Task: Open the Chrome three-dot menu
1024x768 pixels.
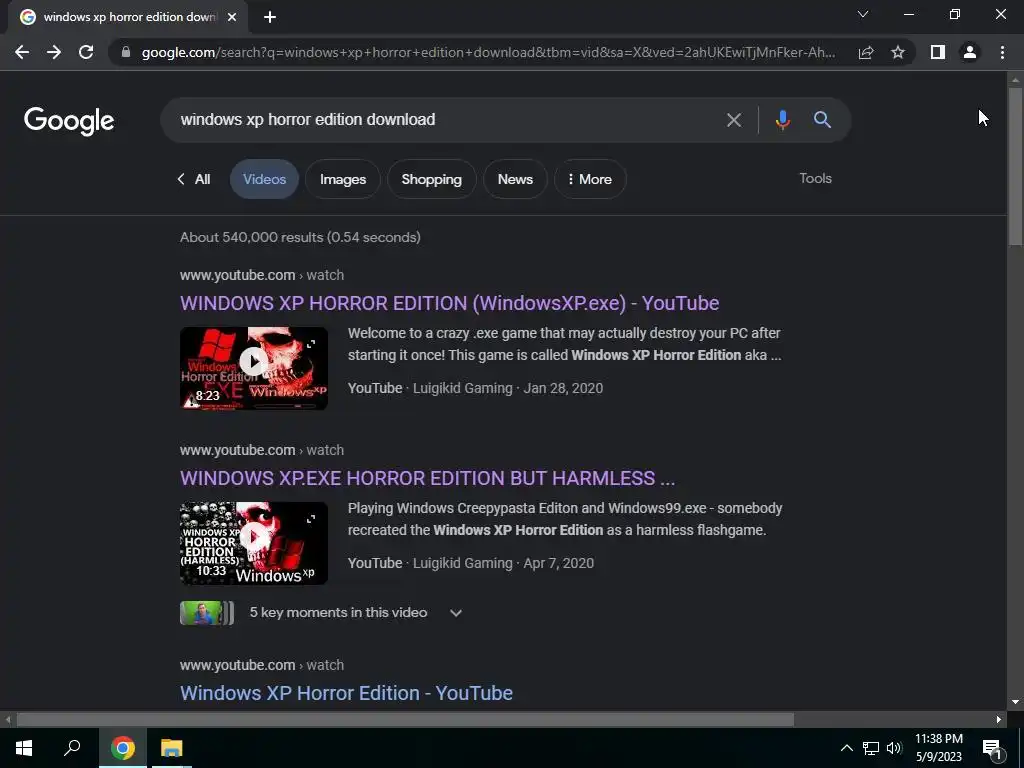Action: coord(1002,52)
